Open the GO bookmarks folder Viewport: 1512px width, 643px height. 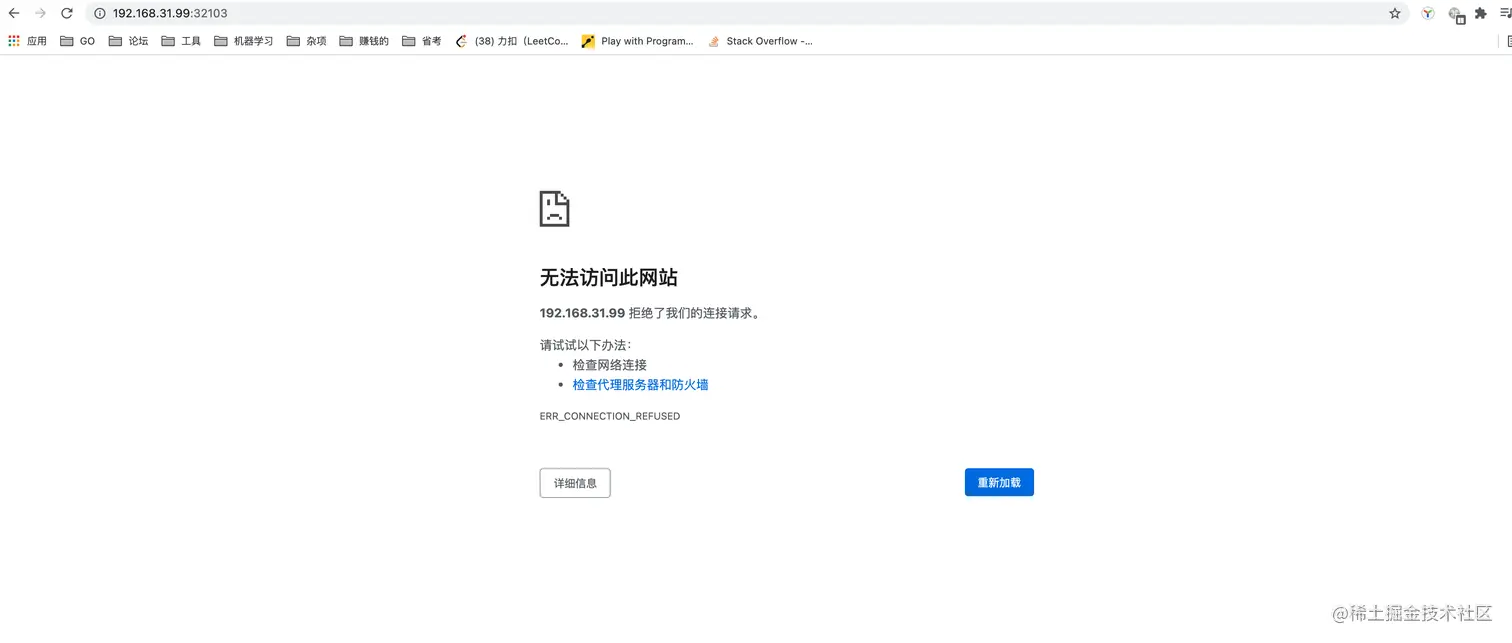[77, 41]
